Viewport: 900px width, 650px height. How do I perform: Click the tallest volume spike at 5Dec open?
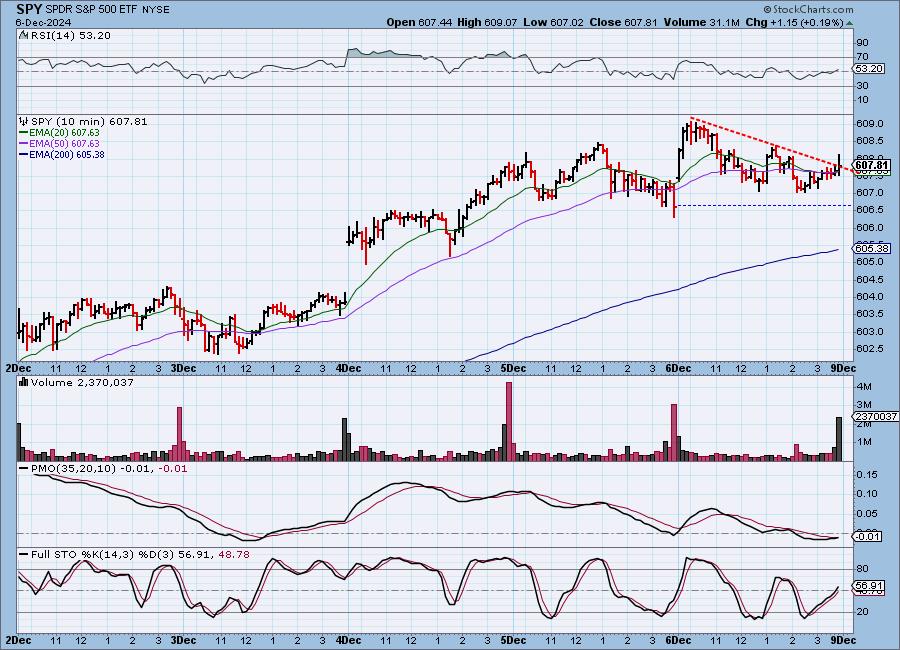509,421
